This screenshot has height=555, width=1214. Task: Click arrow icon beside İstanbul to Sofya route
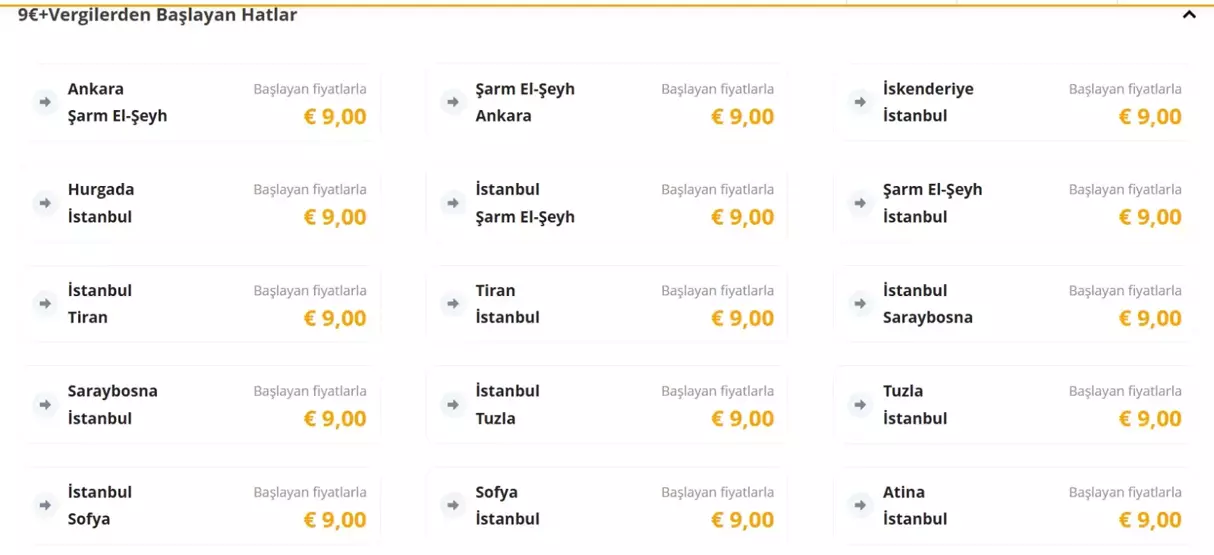pos(45,505)
